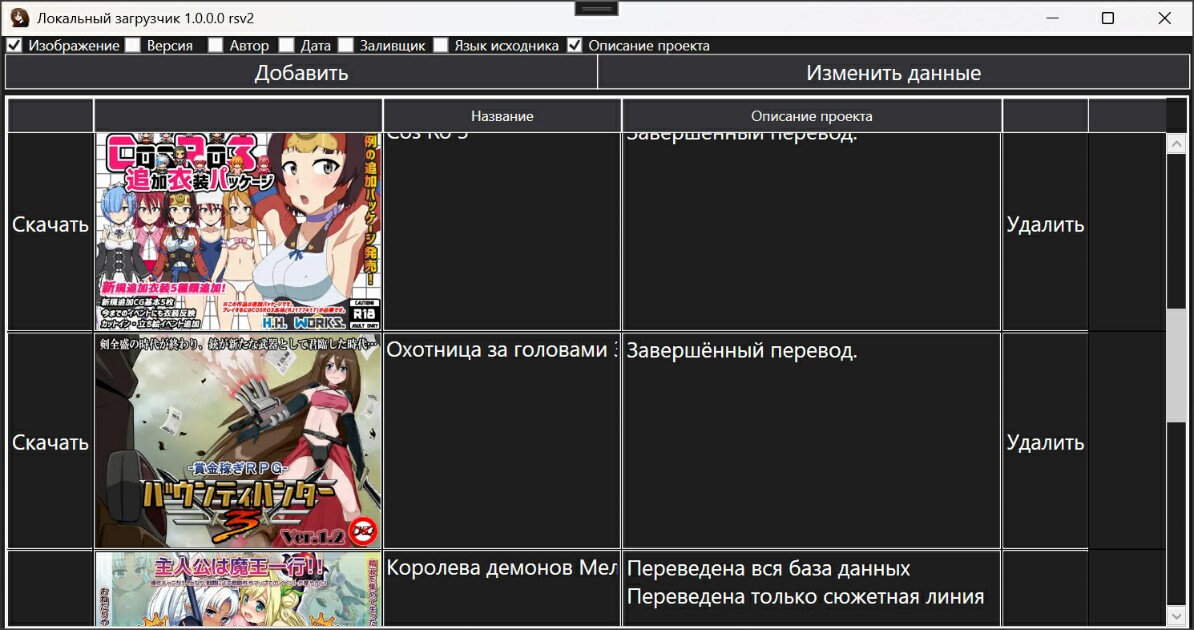The width and height of the screenshot is (1194, 630).
Task: Enable the Автор checkbox
Action: click(x=215, y=45)
